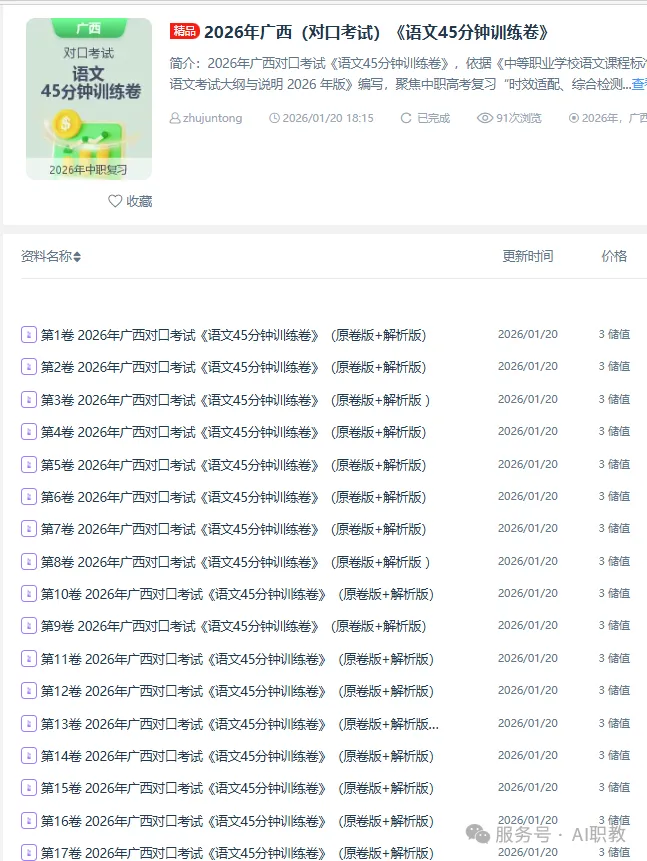The width and height of the screenshot is (647, 861).
Task: Click the 价格 column header
Action: pos(614,256)
